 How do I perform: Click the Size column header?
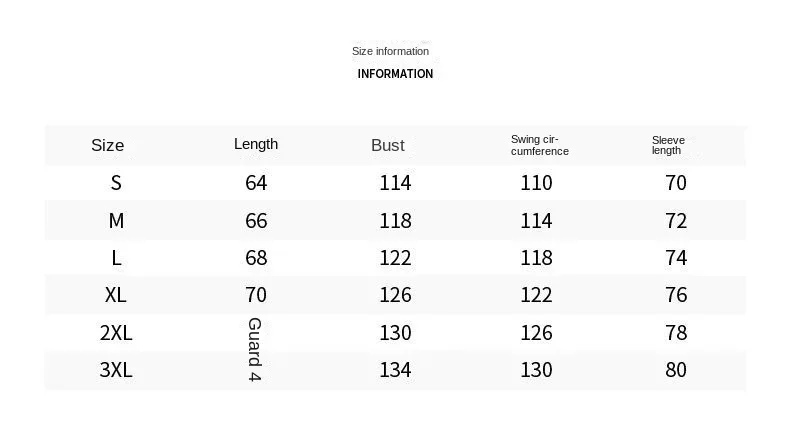tap(107, 145)
